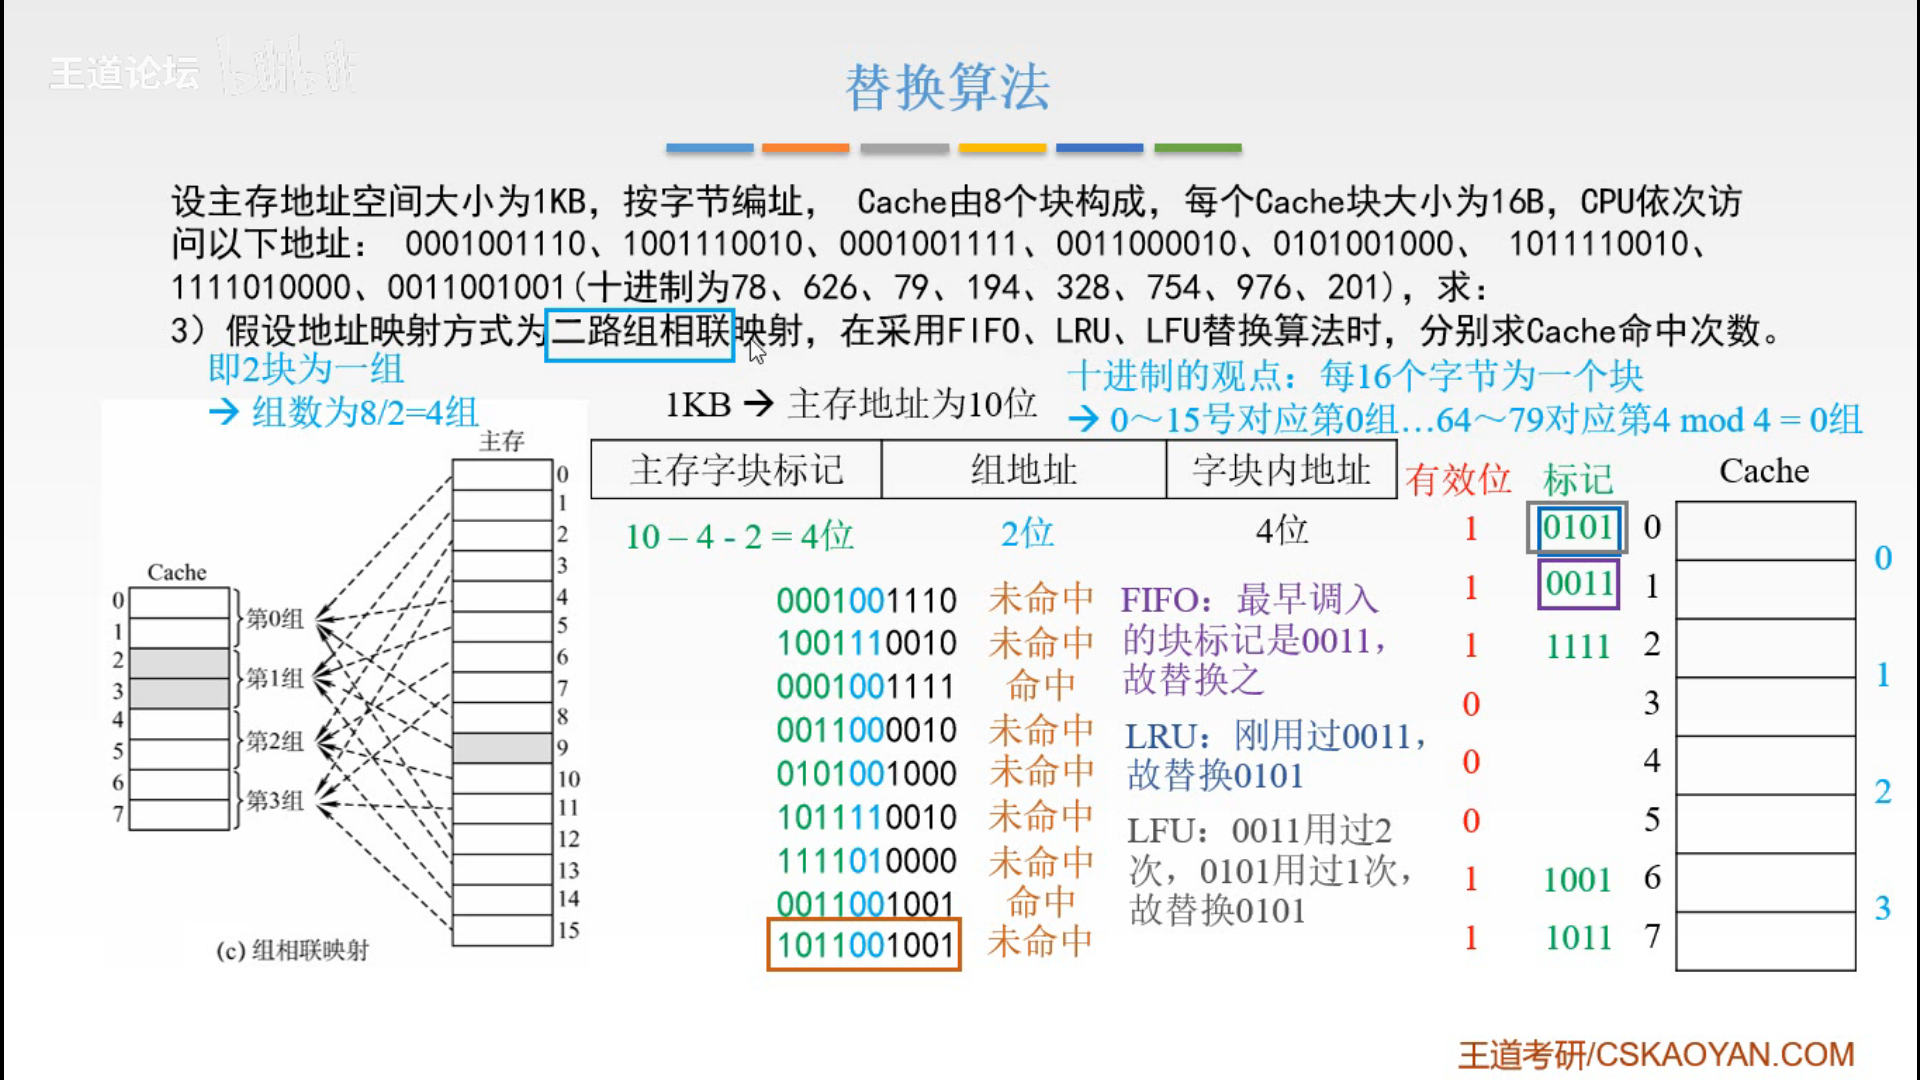Click the shaded main memory block 9
The width and height of the screenshot is (1920, 1080).
502,747
